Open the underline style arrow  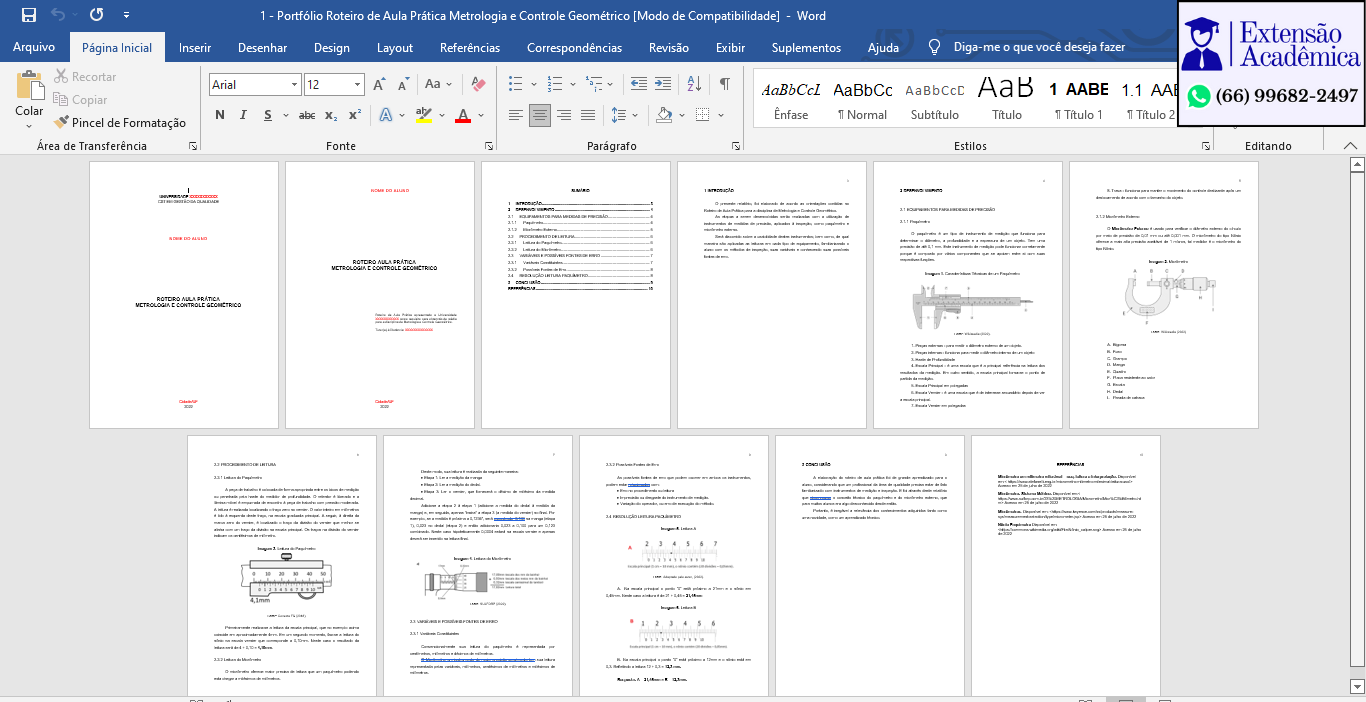[x=287, y=115]
